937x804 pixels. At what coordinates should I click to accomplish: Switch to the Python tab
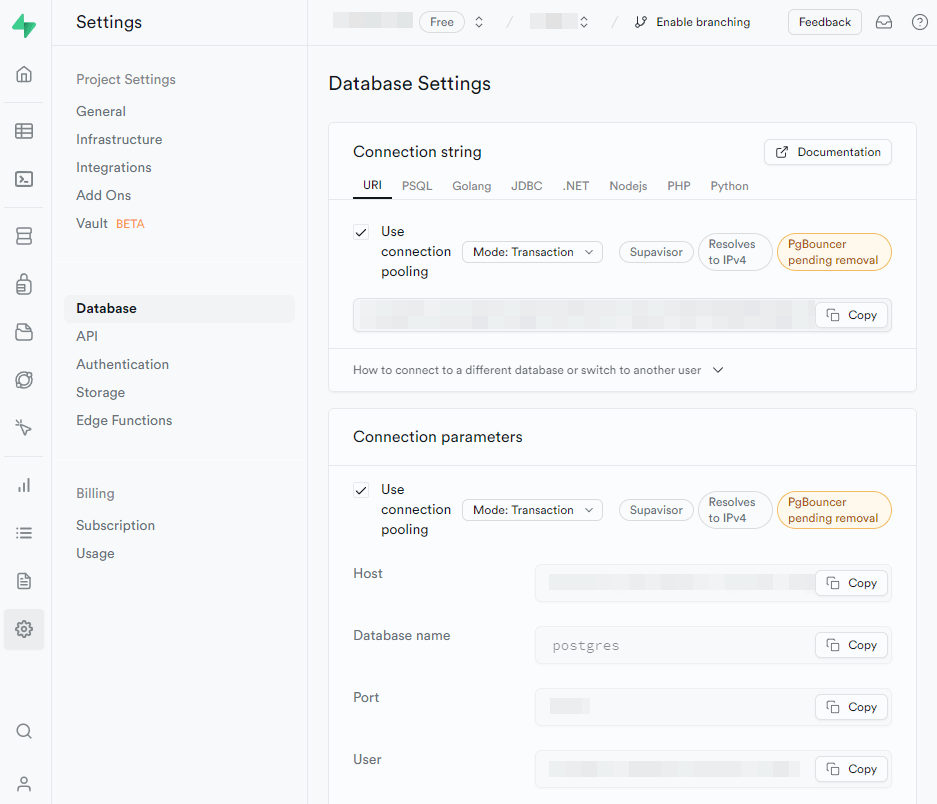pos(729,186)
